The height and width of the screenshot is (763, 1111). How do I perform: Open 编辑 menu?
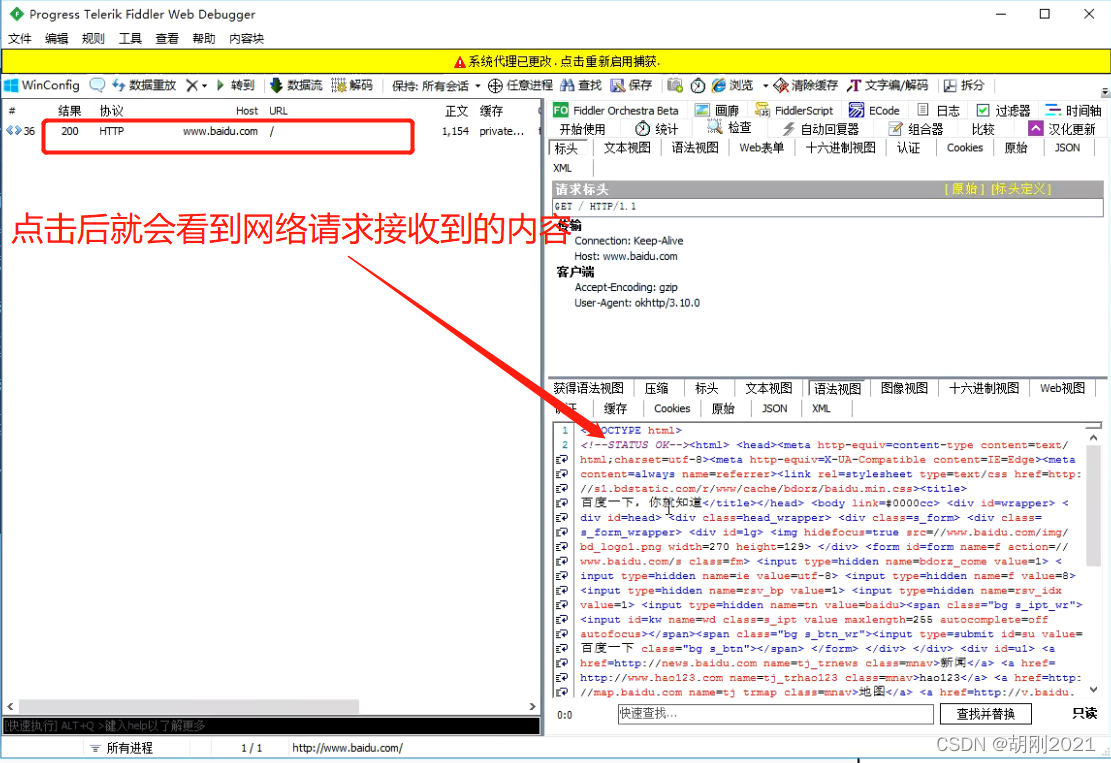[57, 38]
